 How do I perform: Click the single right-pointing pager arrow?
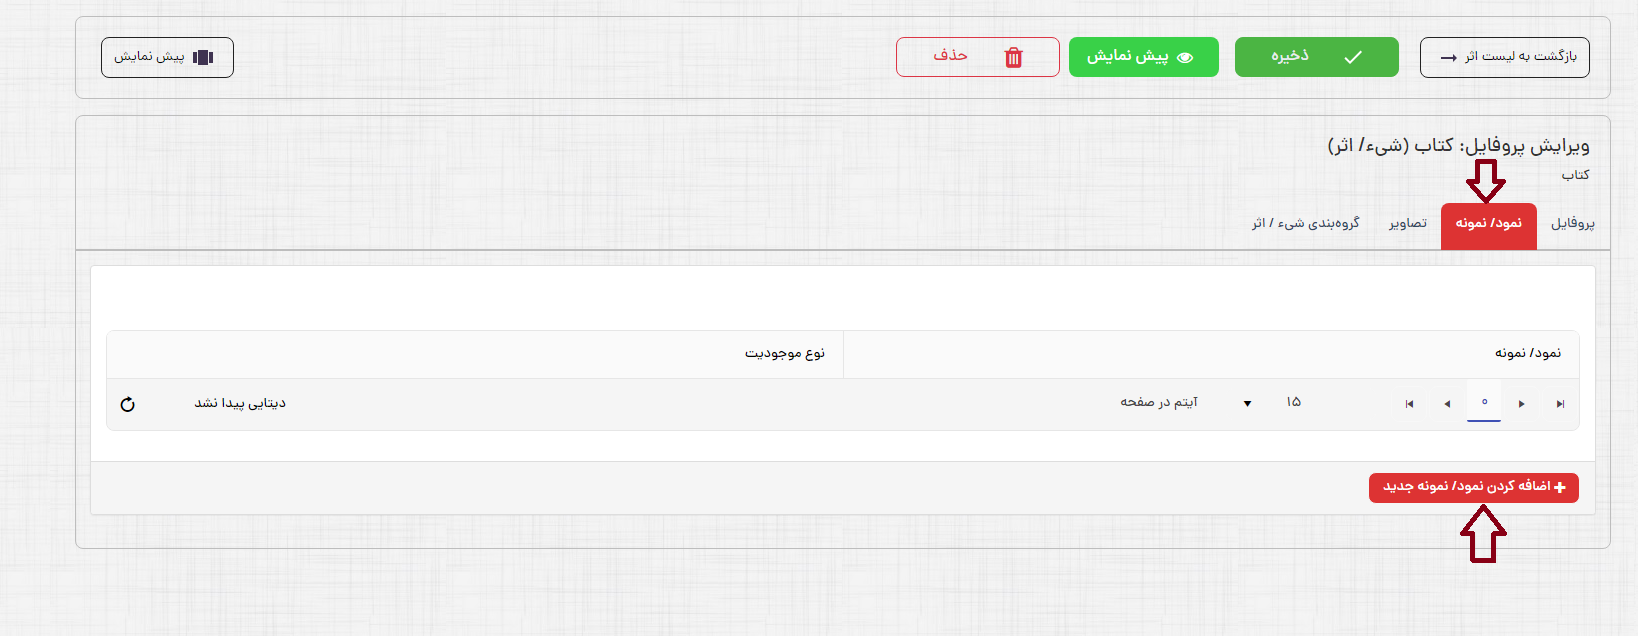tap(1521, 404)
